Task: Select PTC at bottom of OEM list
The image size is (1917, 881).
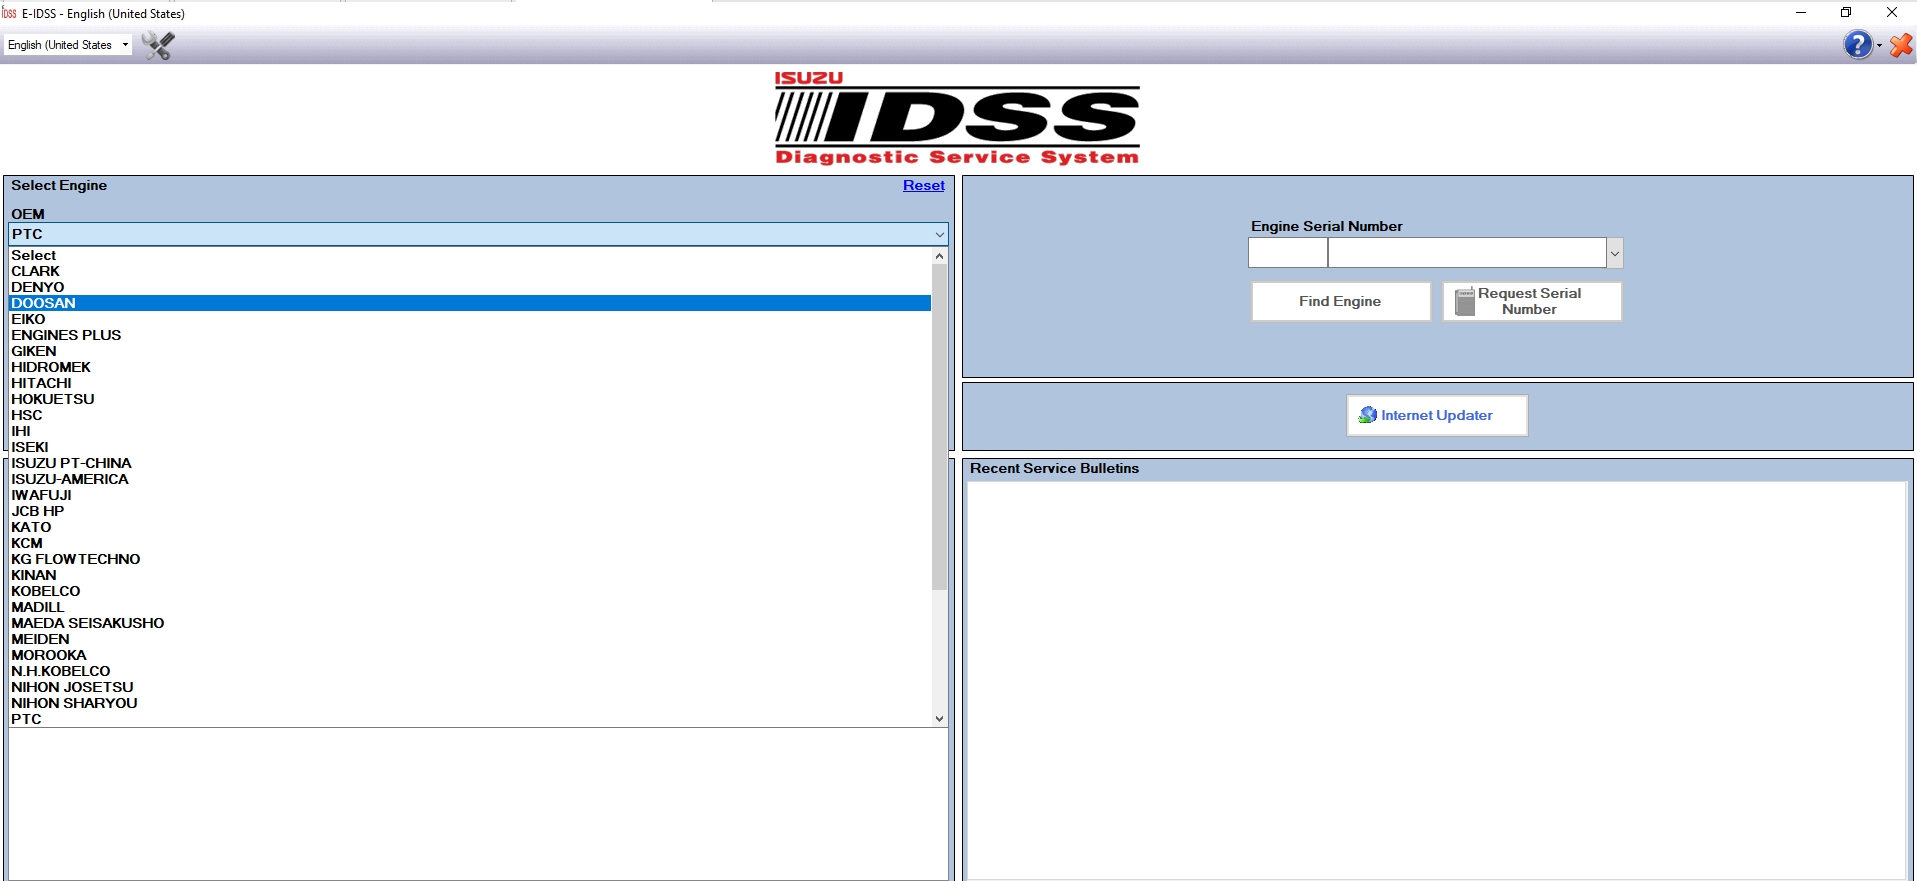Action: point(470,719)
